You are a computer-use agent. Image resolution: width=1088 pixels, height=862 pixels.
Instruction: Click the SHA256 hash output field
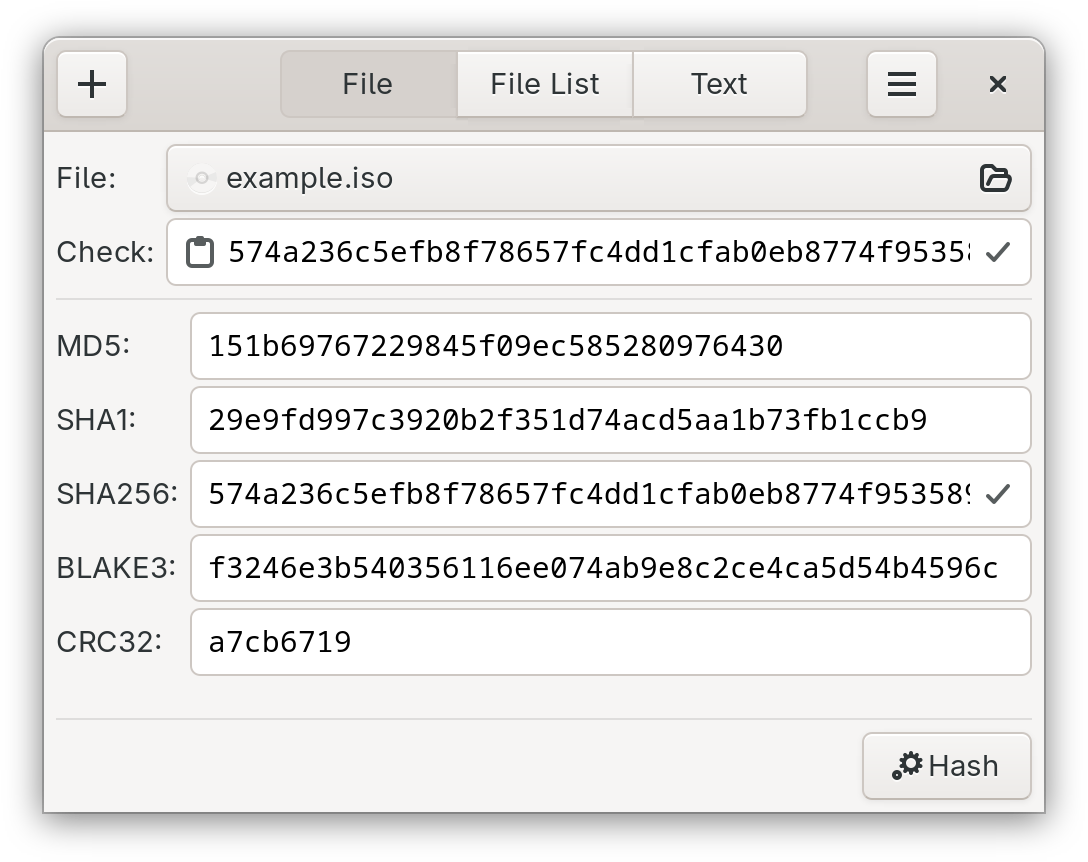point(611,494)
